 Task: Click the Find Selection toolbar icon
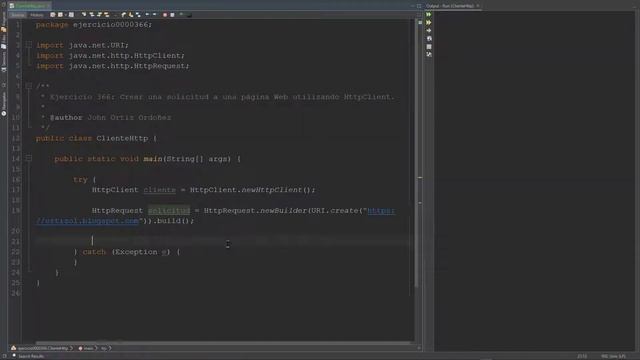84,15
